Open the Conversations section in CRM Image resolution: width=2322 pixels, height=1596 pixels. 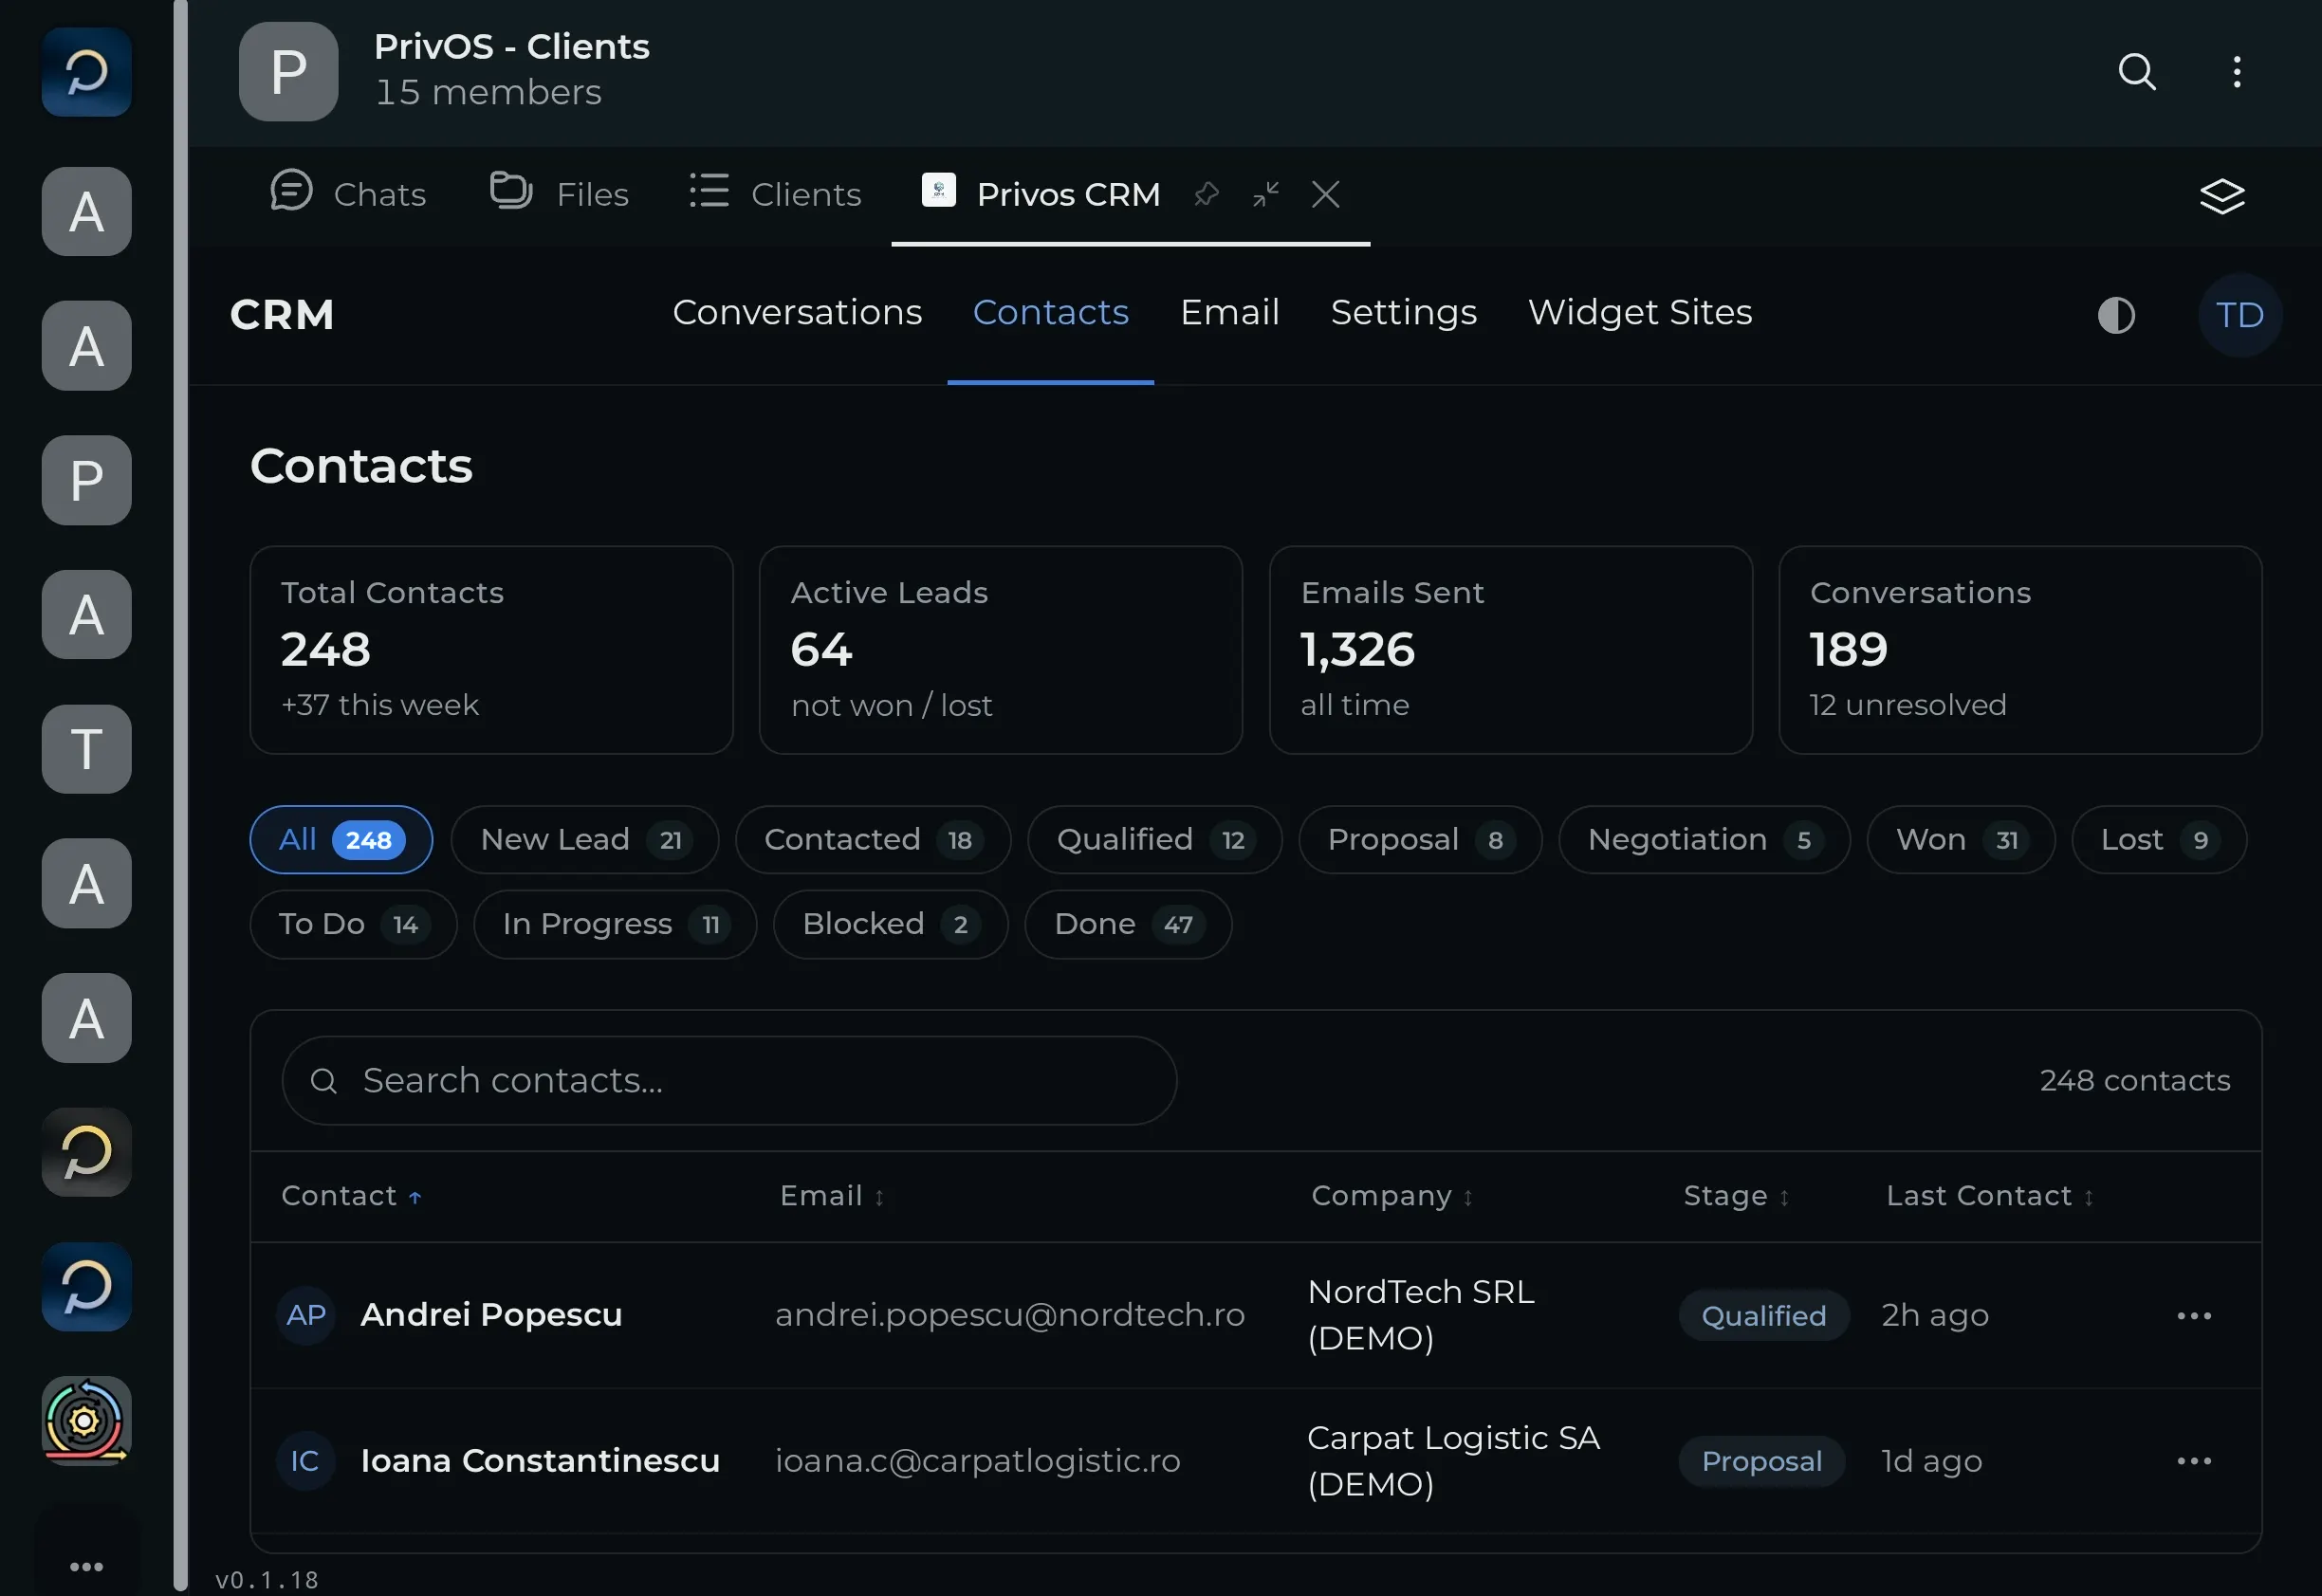(x=797, y=312)
